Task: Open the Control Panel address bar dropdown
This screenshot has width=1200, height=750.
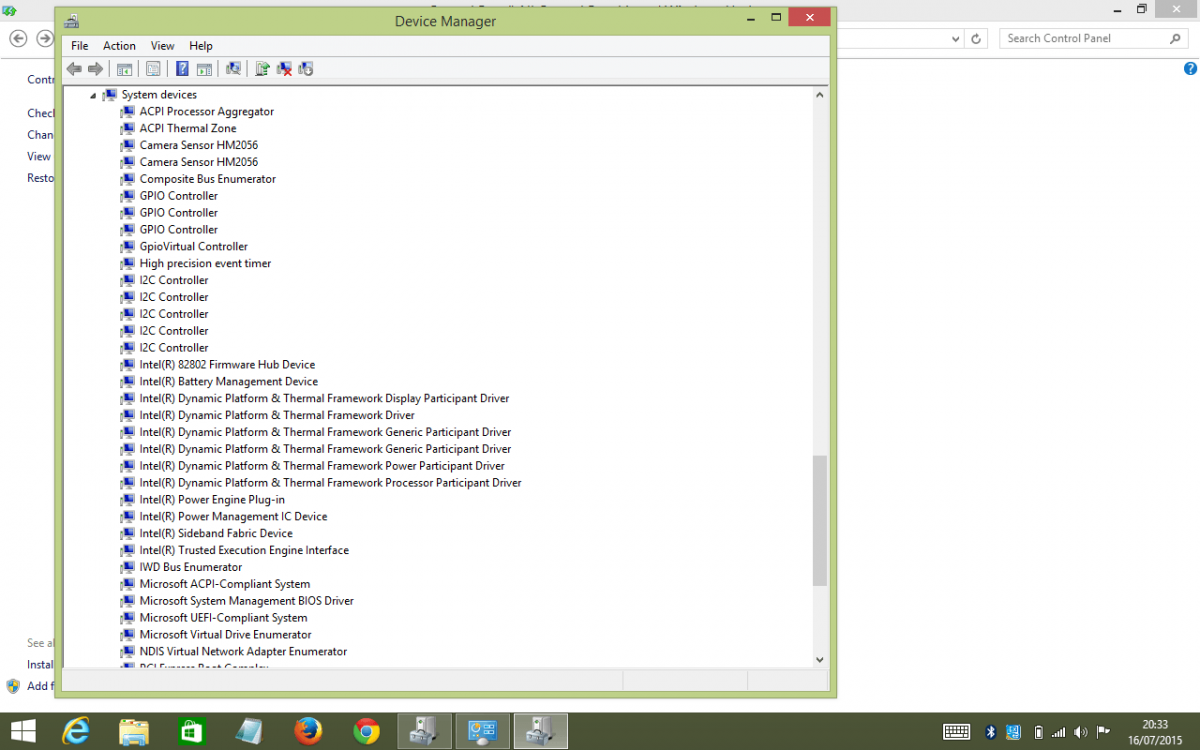Action: tap(956, 39)
